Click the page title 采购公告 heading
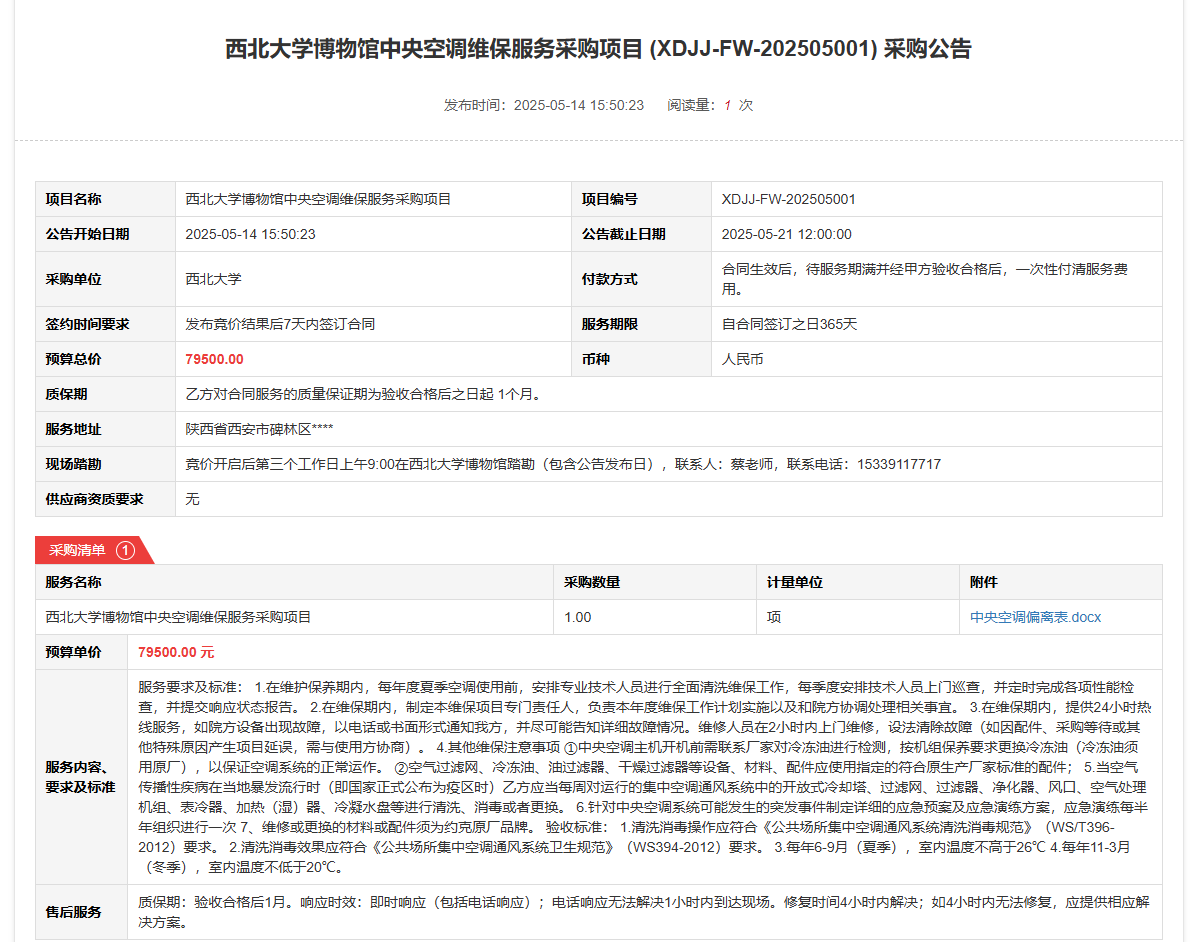 point(597,49)
